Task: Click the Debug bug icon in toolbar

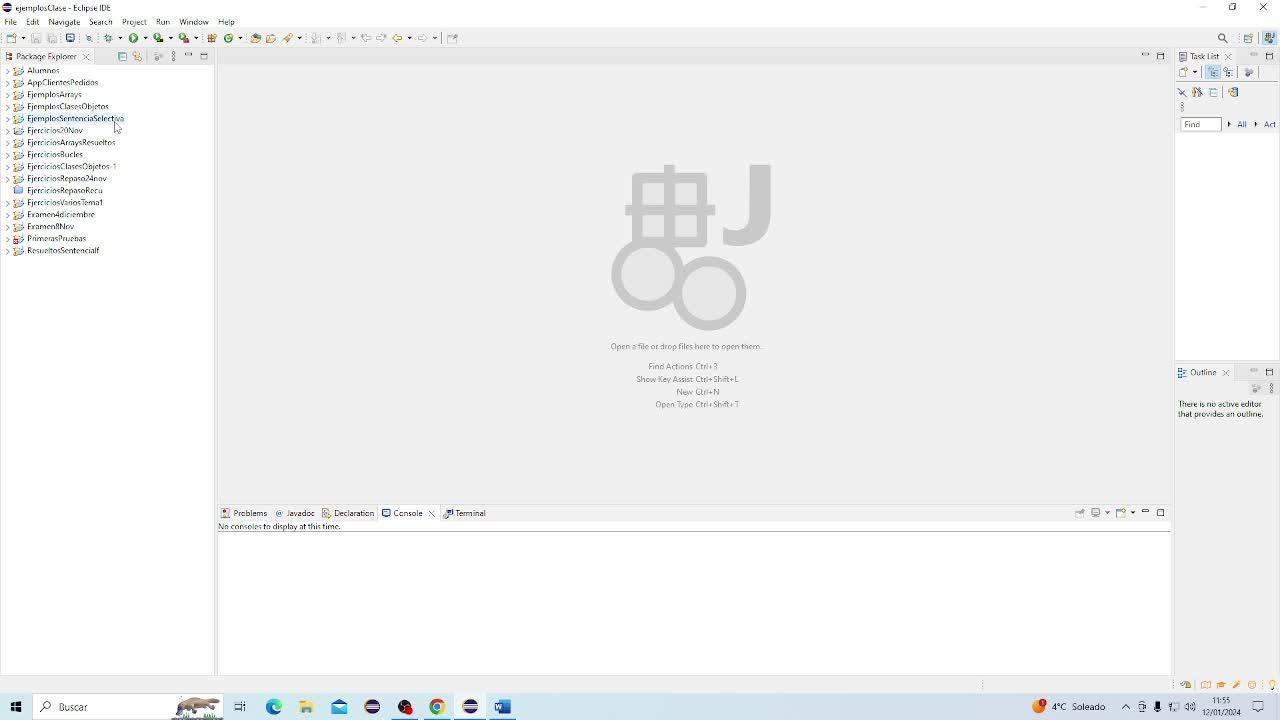Action: 107,38
